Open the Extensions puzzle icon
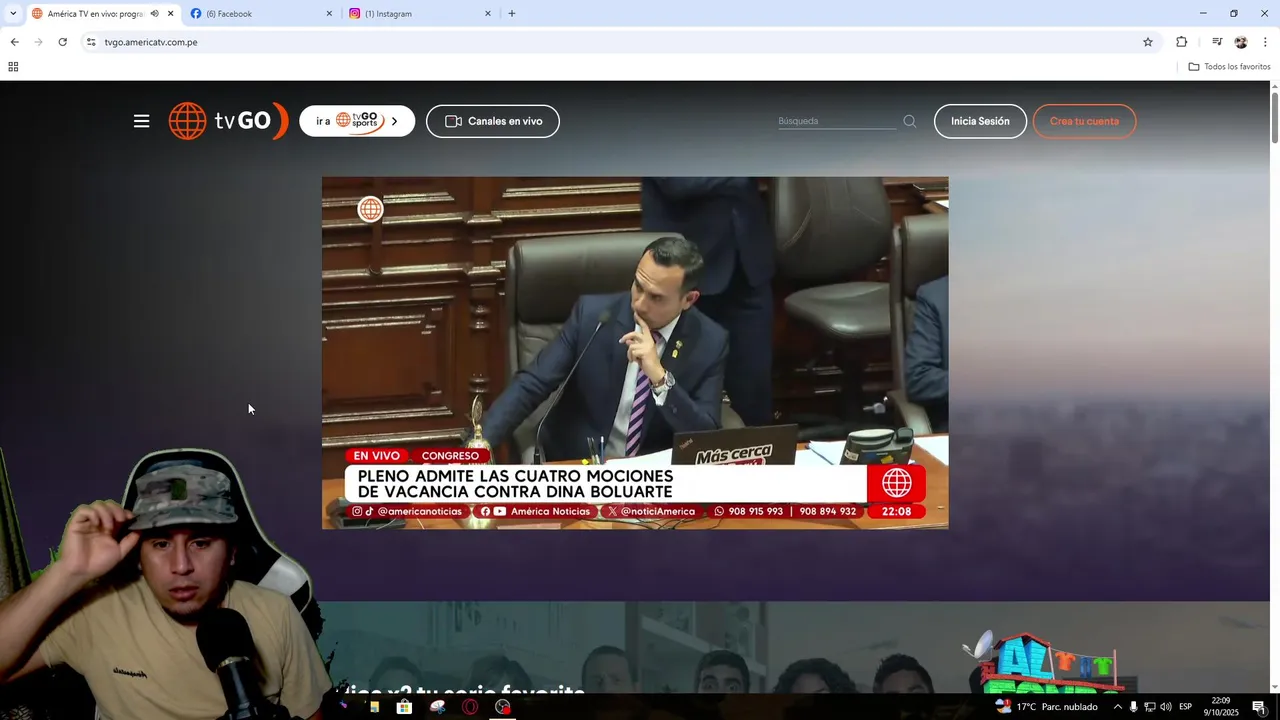This screenshot has width=1280, height=720. (1182, 42)
